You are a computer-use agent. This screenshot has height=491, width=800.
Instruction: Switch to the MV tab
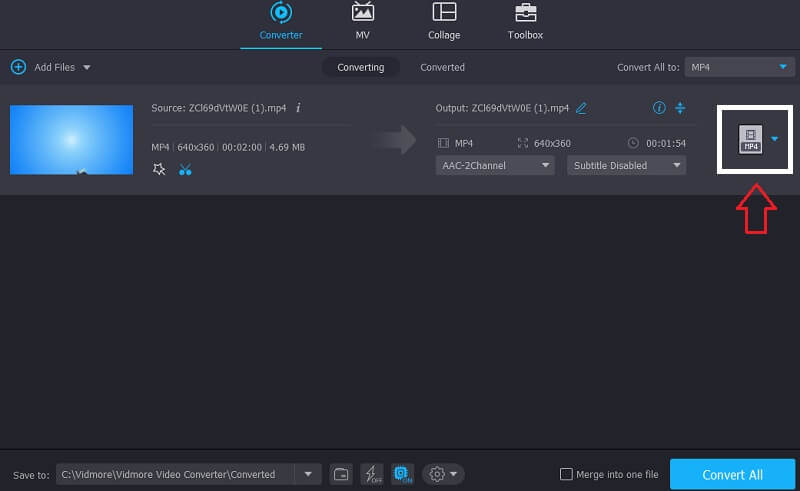point(362,22)
